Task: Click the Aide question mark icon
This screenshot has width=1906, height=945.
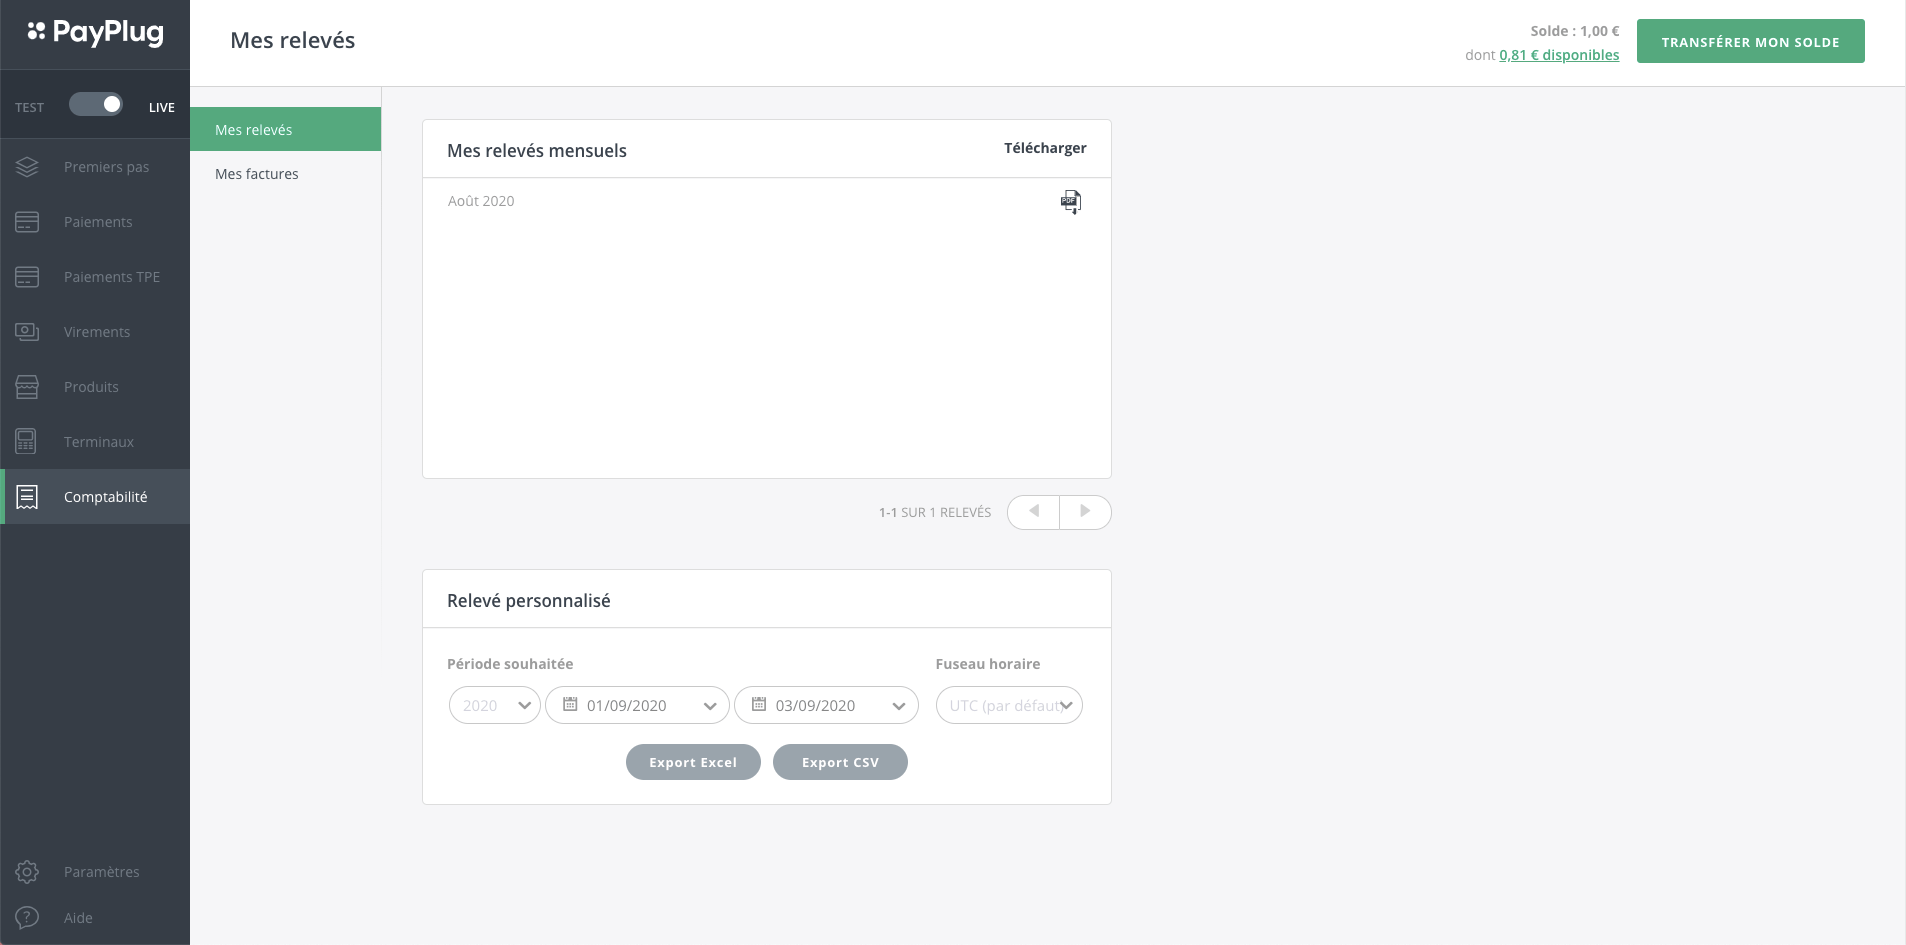Action: 27,918
